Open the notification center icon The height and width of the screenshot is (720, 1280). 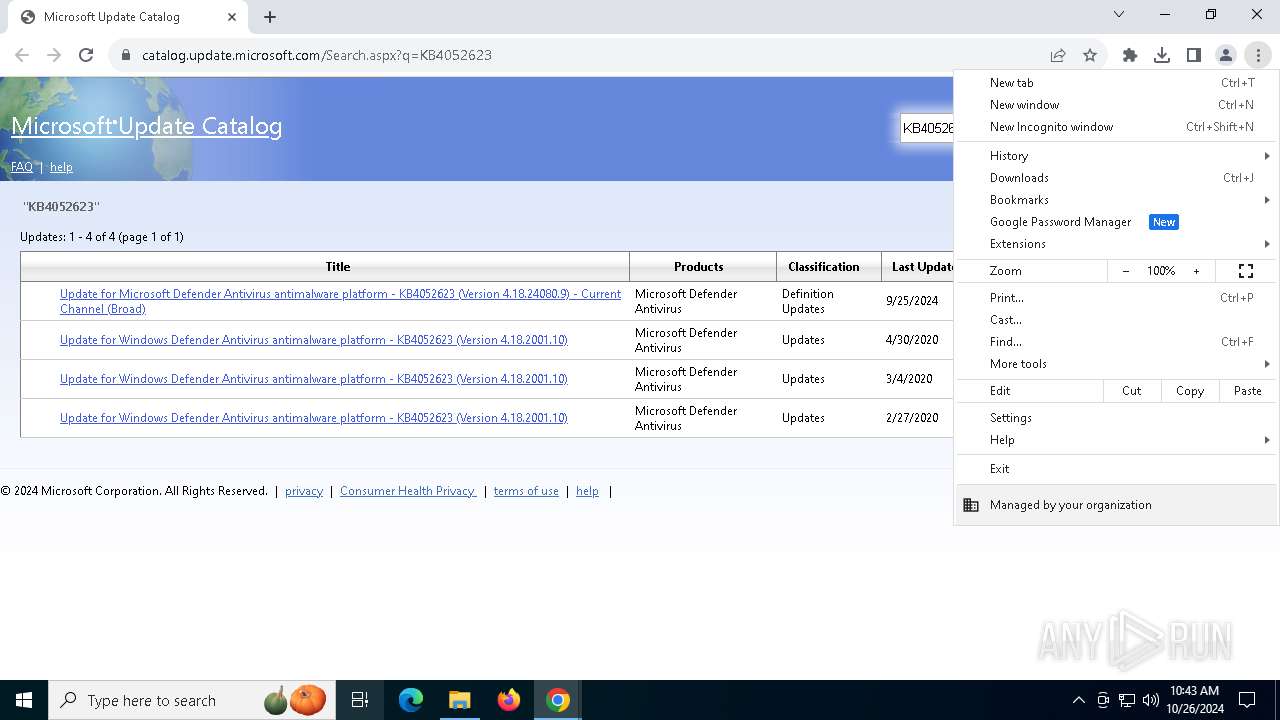(x=1247, y=700)
